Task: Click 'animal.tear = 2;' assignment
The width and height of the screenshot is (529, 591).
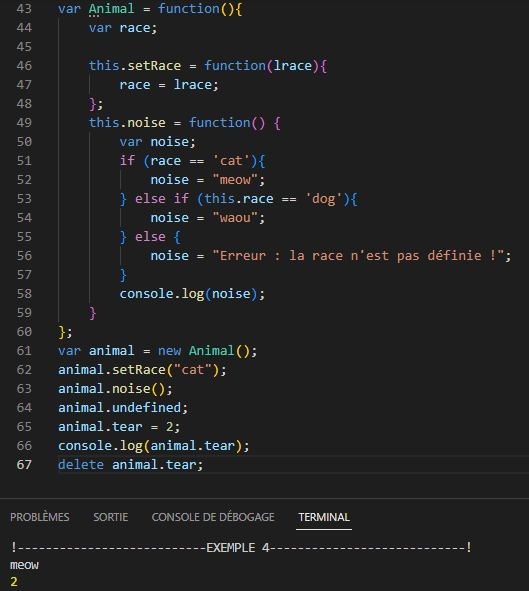Action: (x=119, y=427)
